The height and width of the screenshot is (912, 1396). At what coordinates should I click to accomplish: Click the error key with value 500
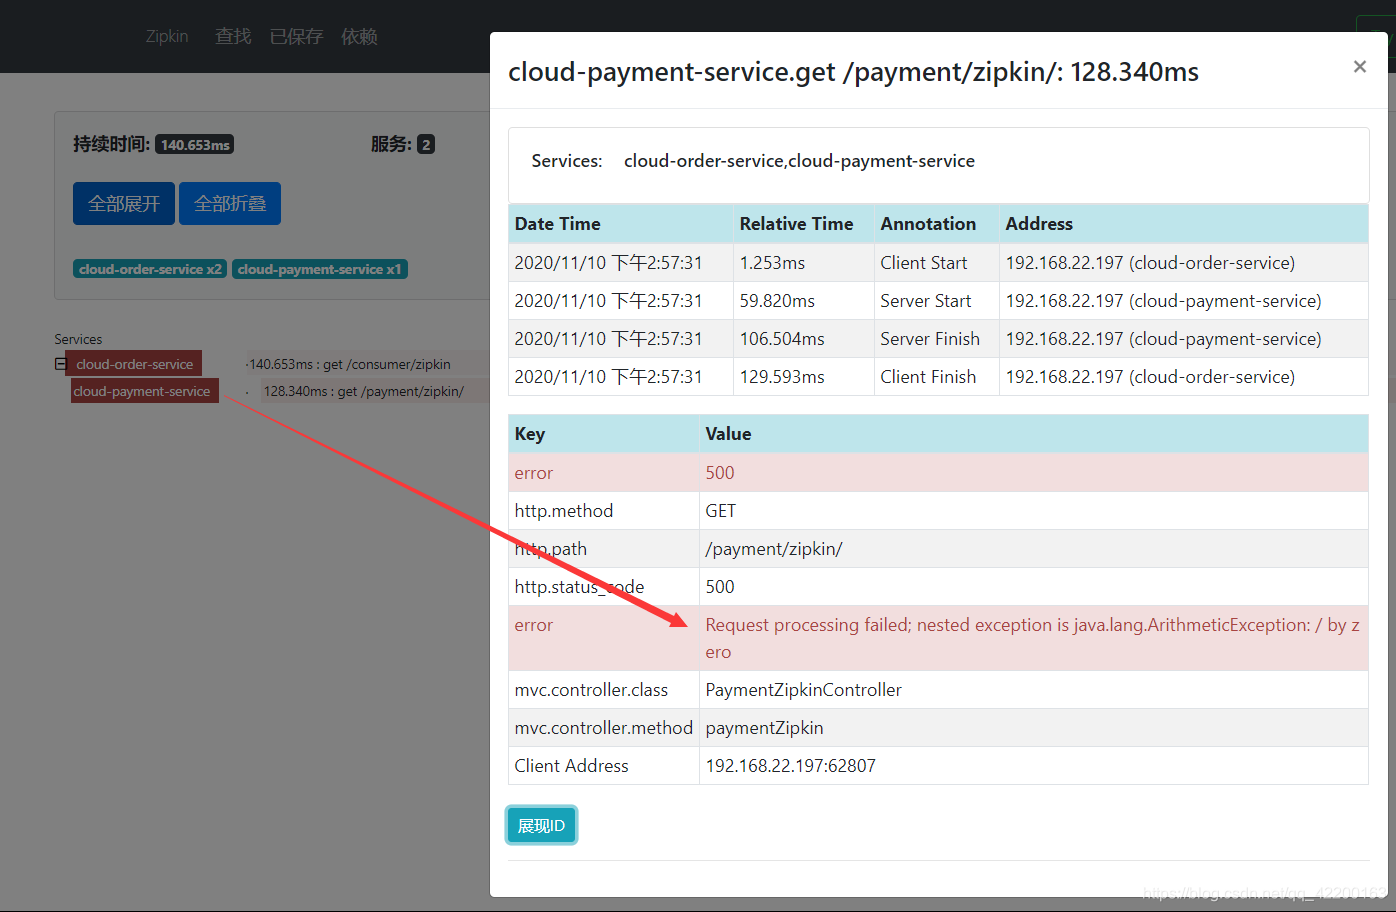534,473
